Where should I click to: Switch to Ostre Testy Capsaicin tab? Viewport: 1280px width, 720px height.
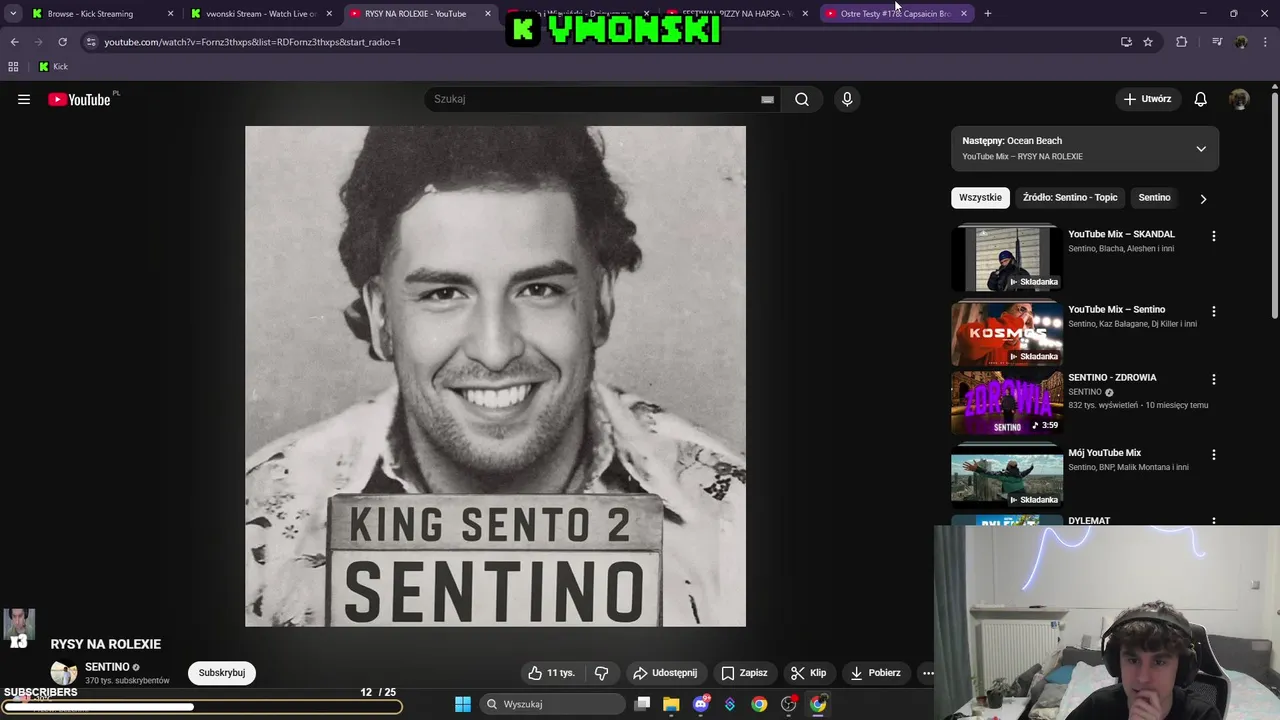(x=895, y=14)
